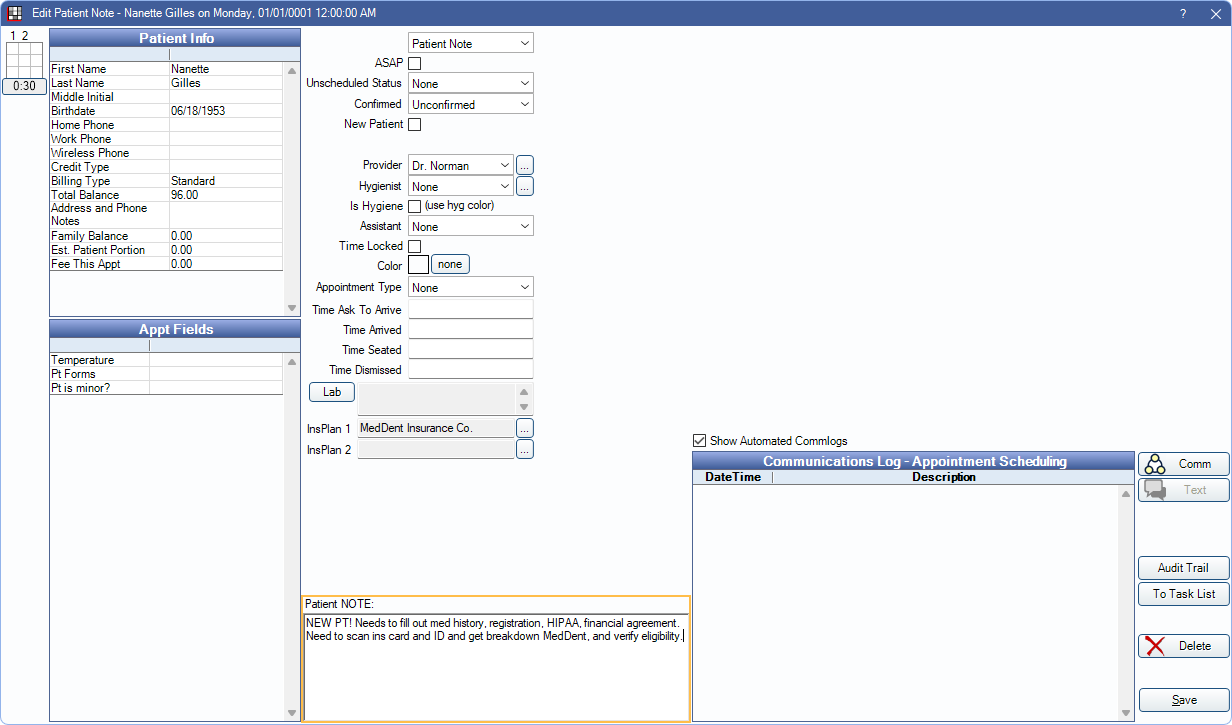The image size is (1232, 725).
Task: Click ellipsis button beside InsPlan 1
Action: (525, 428)
